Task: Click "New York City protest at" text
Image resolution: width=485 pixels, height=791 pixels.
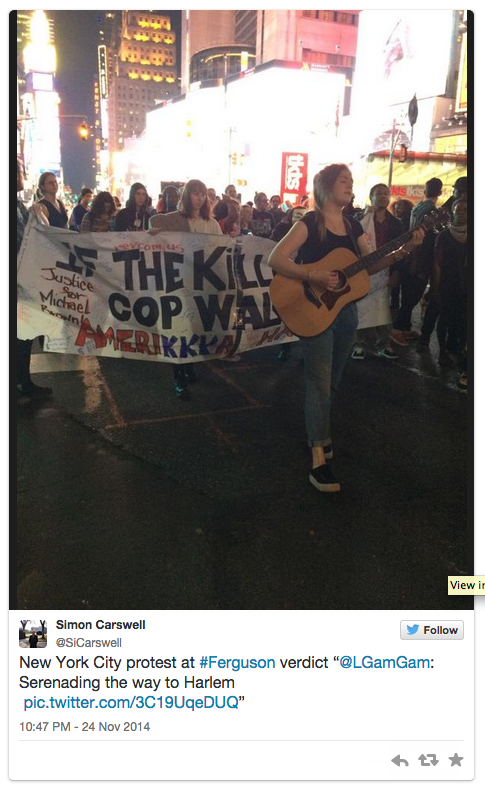Action: 107,662
